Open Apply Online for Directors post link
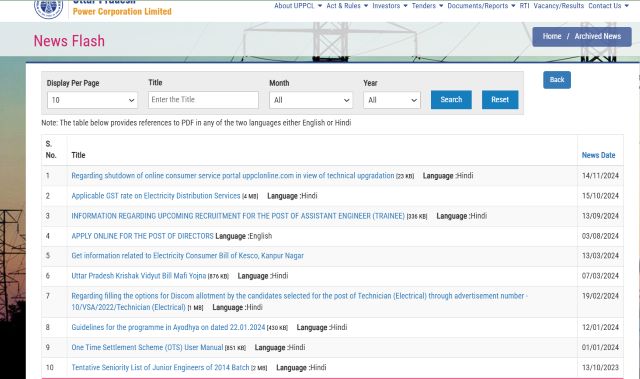Screen dimensions: 640x379 pyautogui.click(x=142, y=236)
